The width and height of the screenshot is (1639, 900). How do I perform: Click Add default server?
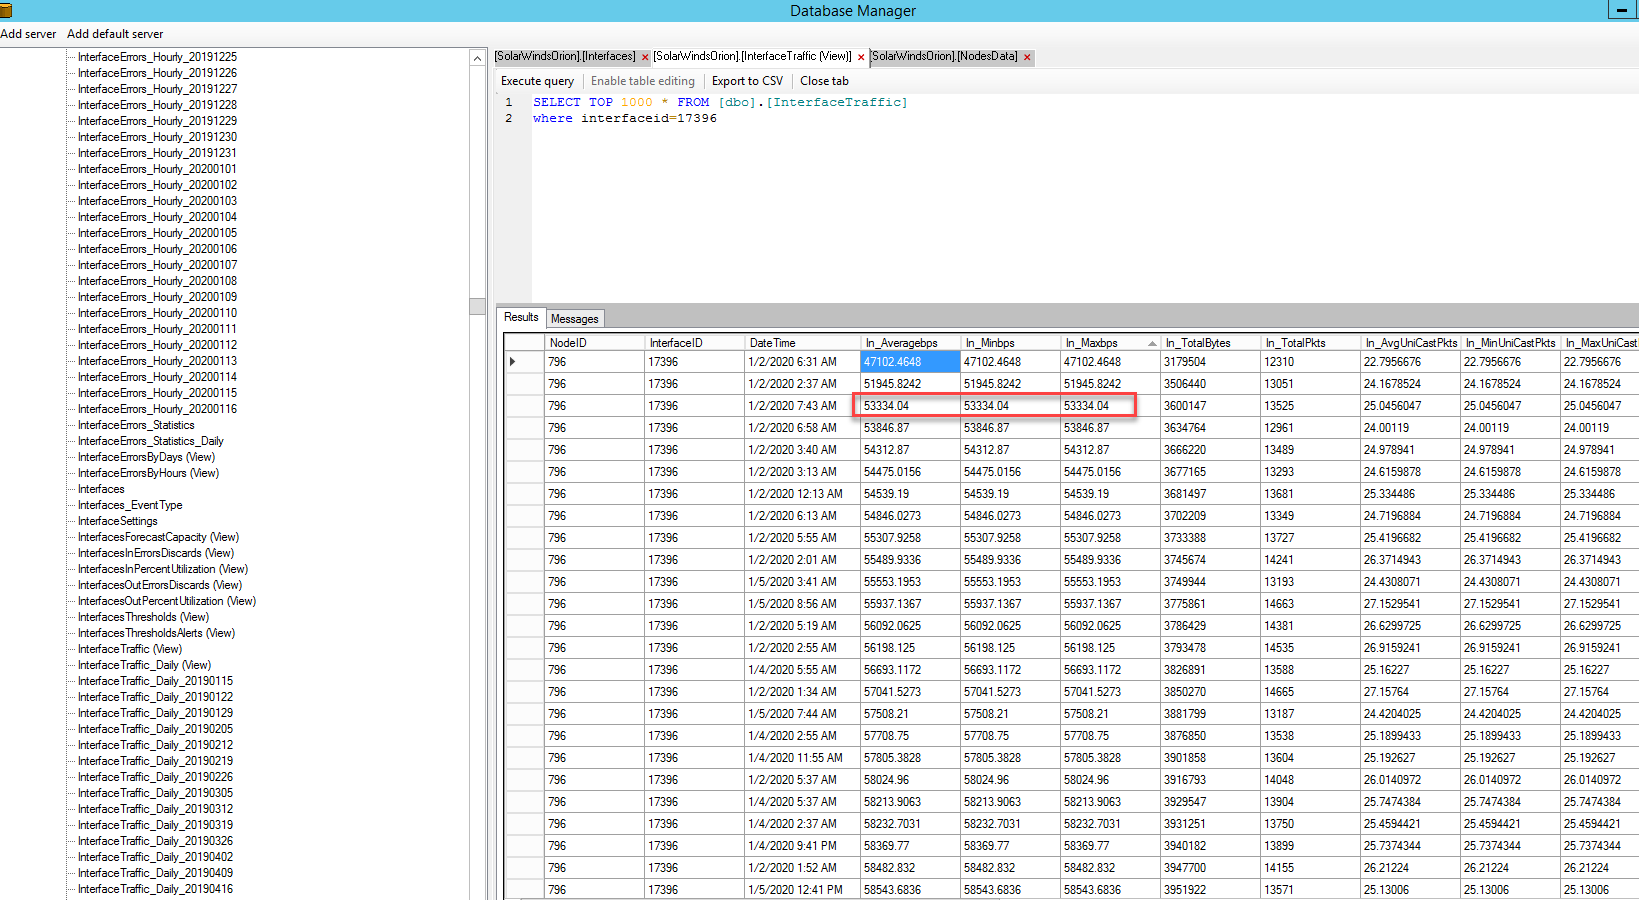coord(115,34)
